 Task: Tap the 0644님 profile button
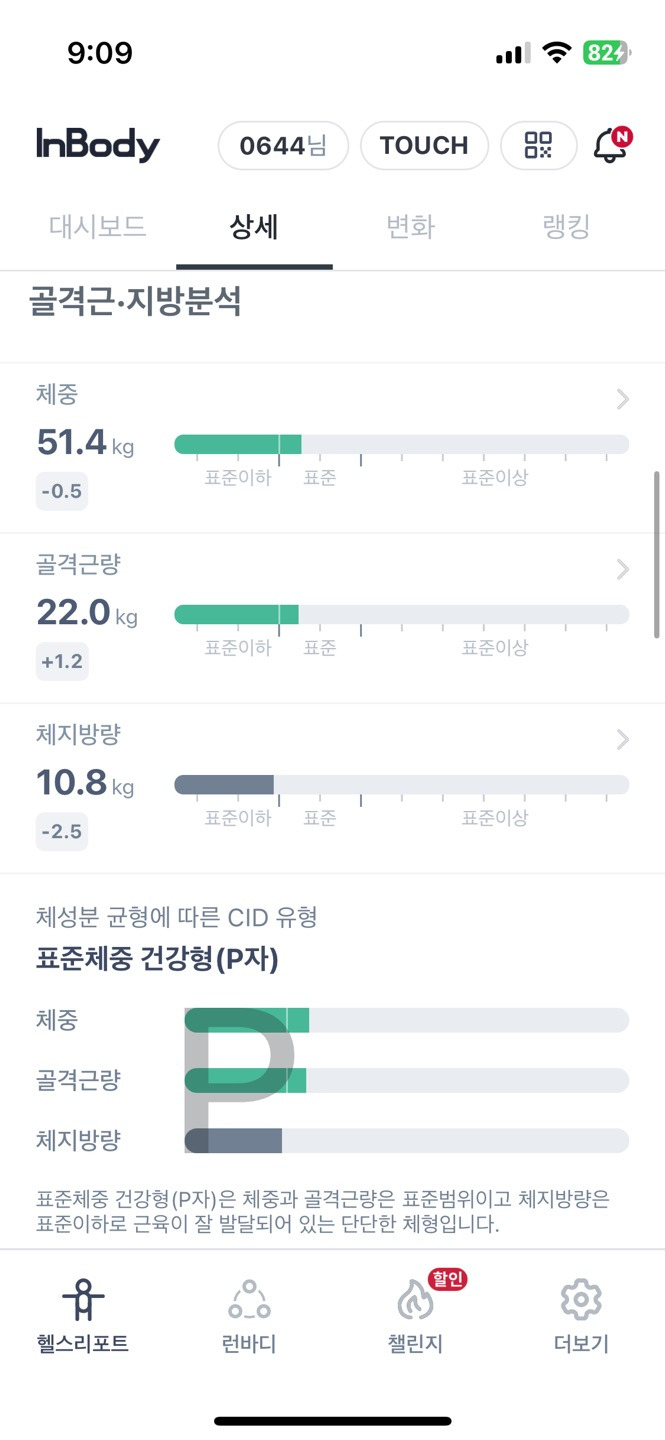click(x=283, y=145)
